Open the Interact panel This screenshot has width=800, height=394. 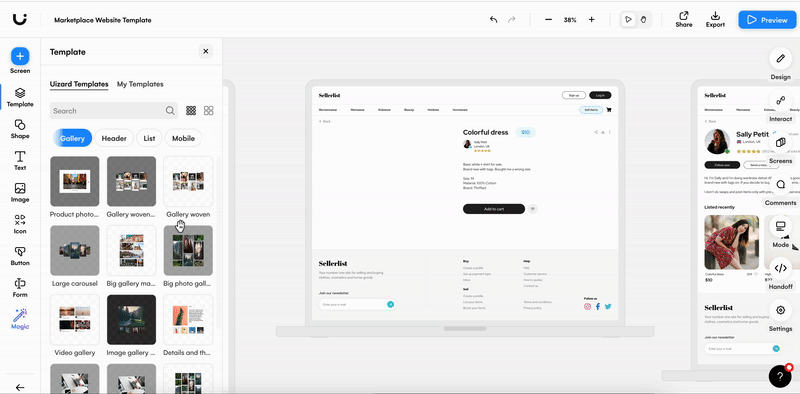780,100
